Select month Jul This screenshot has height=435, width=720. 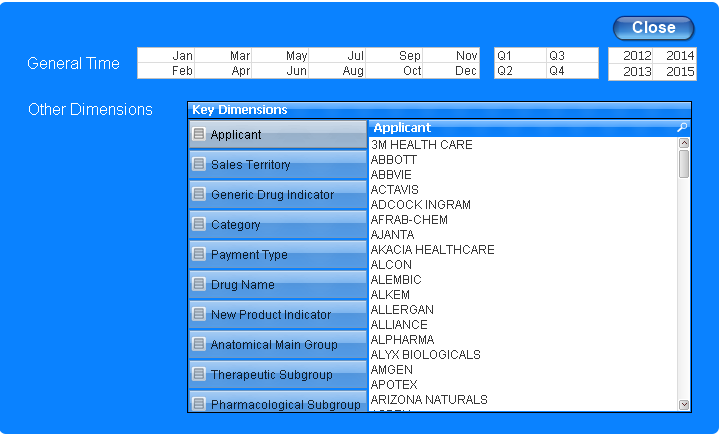click(x=337, y=56)
